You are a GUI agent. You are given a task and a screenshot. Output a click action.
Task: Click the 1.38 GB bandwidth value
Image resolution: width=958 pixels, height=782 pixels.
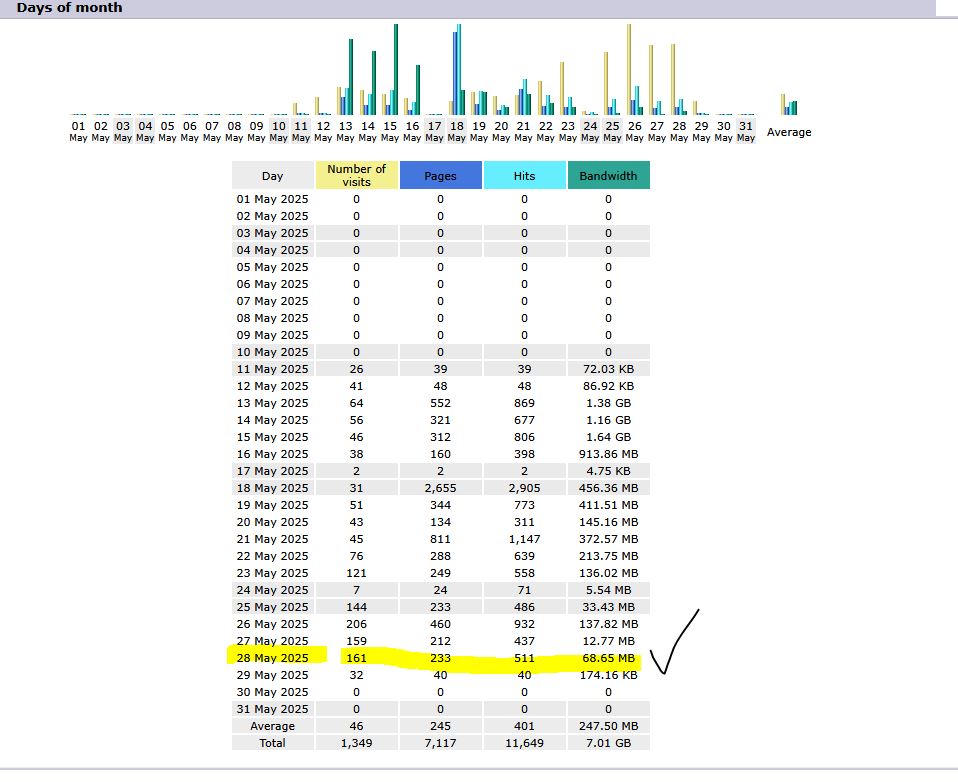coord(609,403)
